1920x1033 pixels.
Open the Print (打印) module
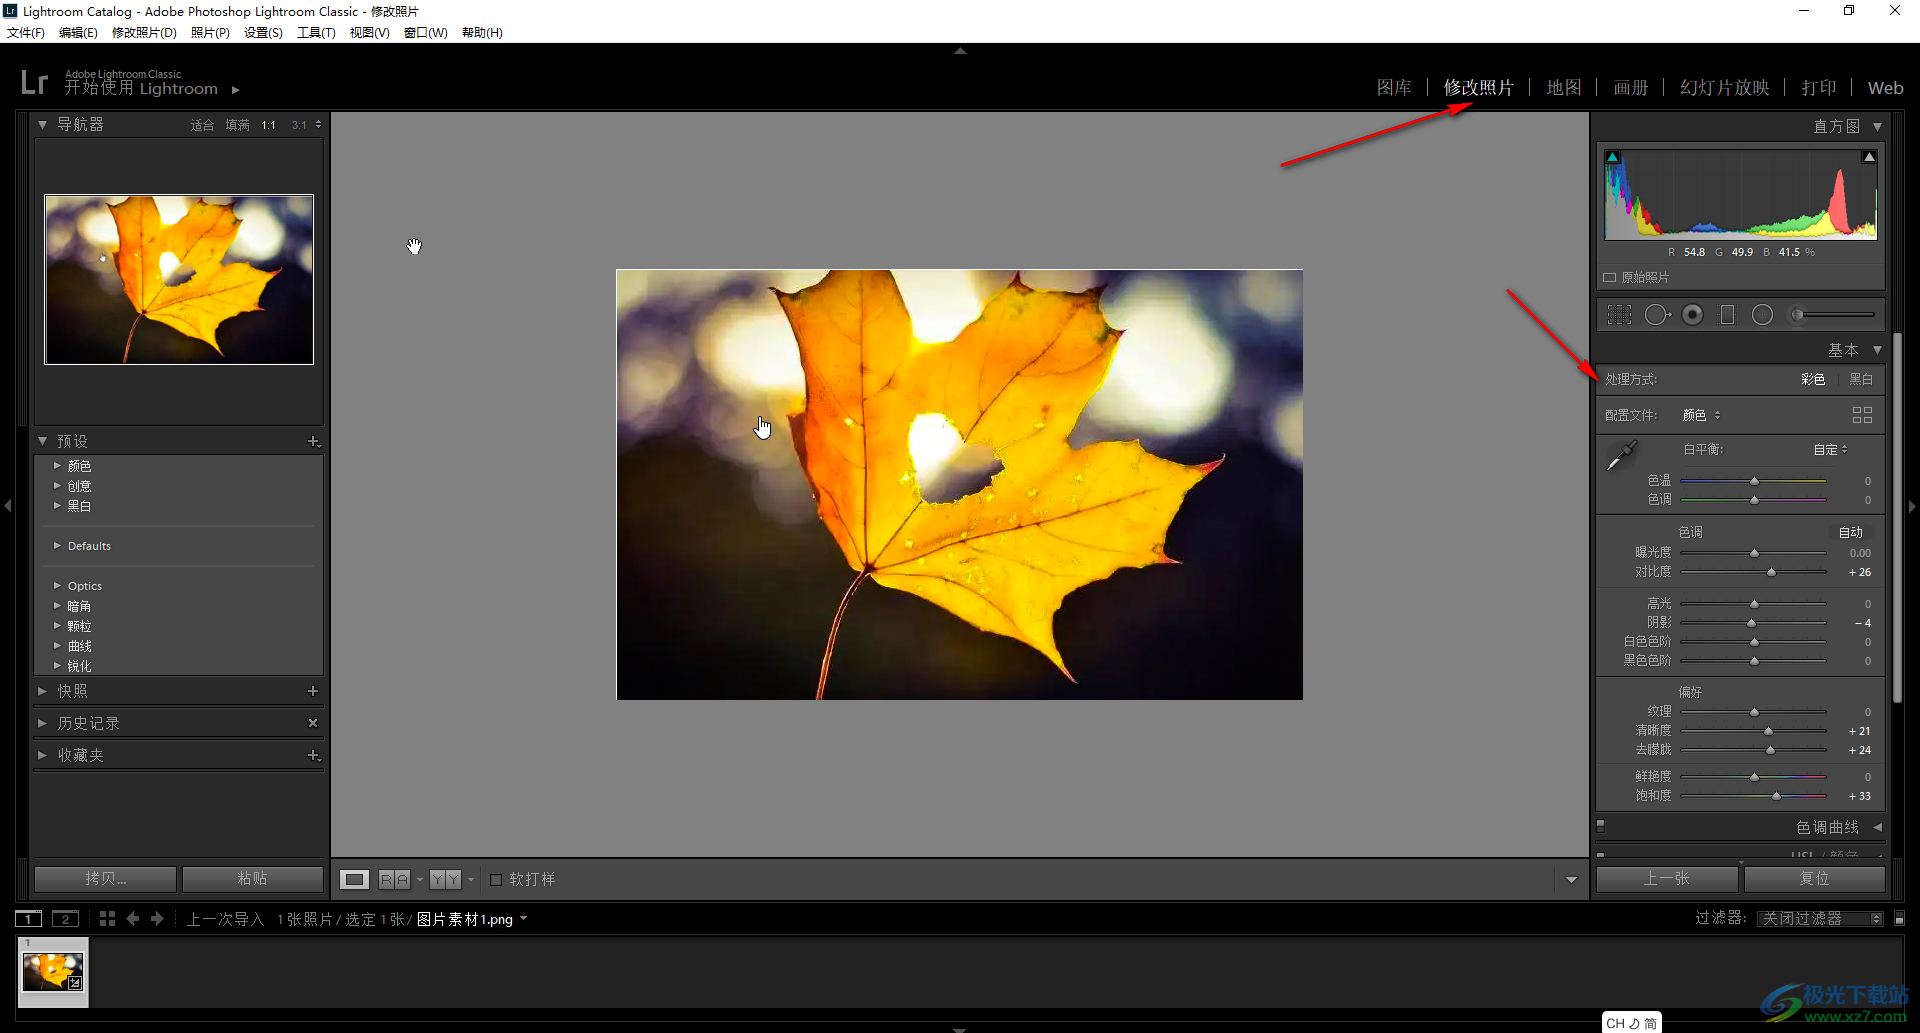pos(1819,88)
